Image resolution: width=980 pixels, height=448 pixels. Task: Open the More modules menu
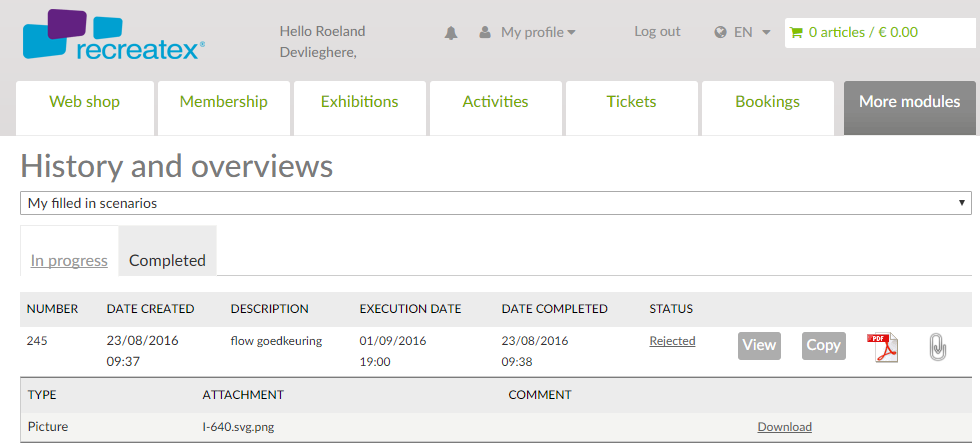[909, 102]
